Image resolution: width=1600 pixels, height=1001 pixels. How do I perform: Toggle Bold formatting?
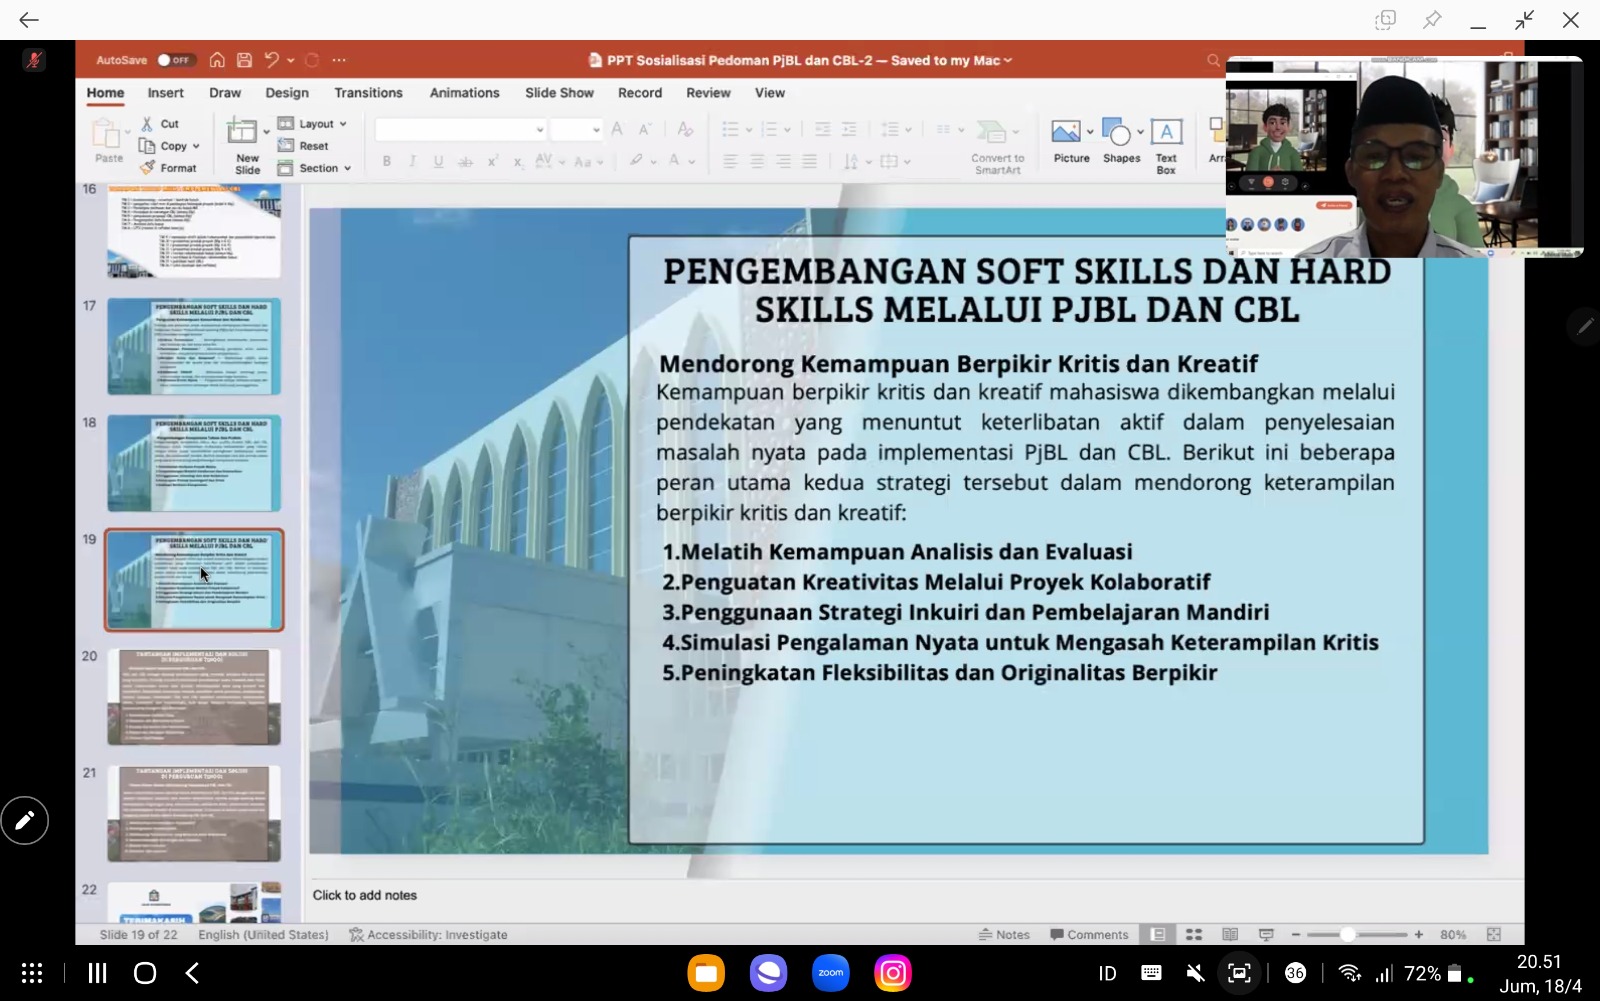[x=386, y=161]
